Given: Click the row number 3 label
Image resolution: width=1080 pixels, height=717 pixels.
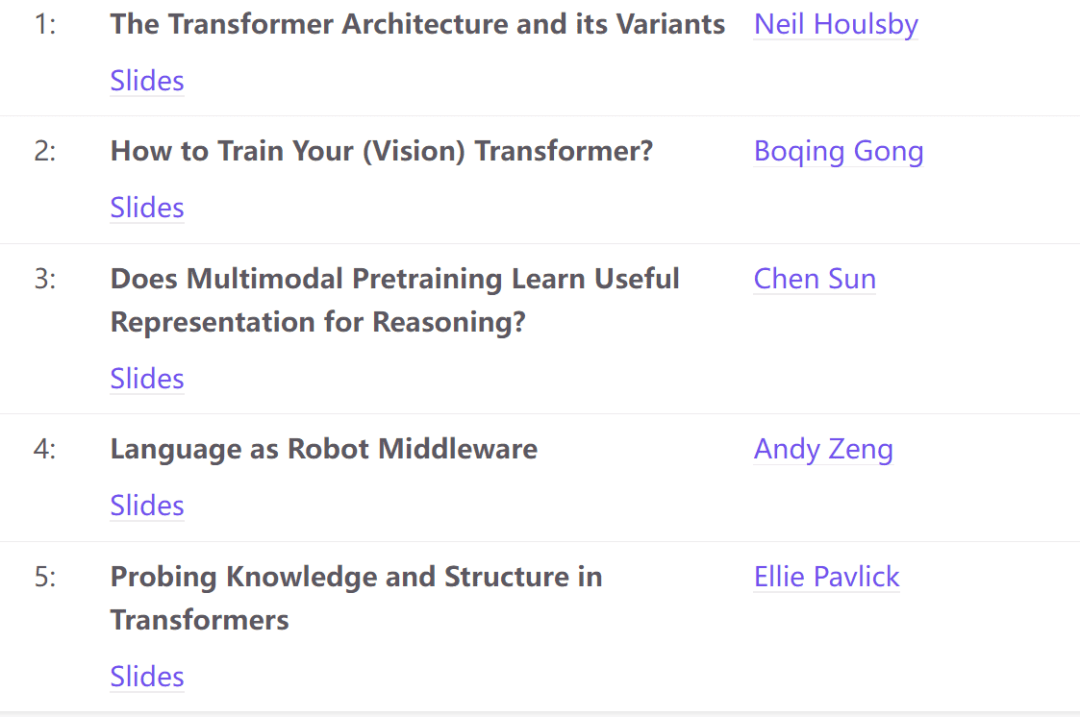Looking at the screenshot, I should coord(44,279).
